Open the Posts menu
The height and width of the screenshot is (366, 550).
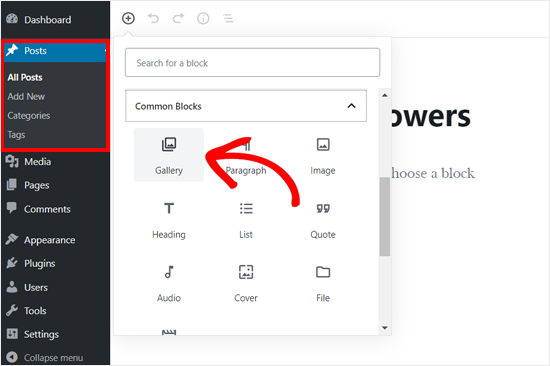pos(55,51)
